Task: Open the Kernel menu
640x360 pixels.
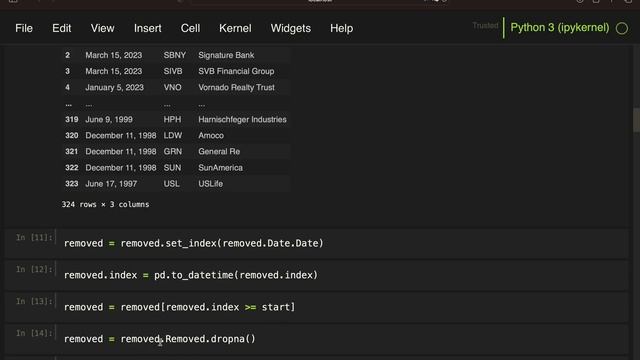Action: [235, 28]
